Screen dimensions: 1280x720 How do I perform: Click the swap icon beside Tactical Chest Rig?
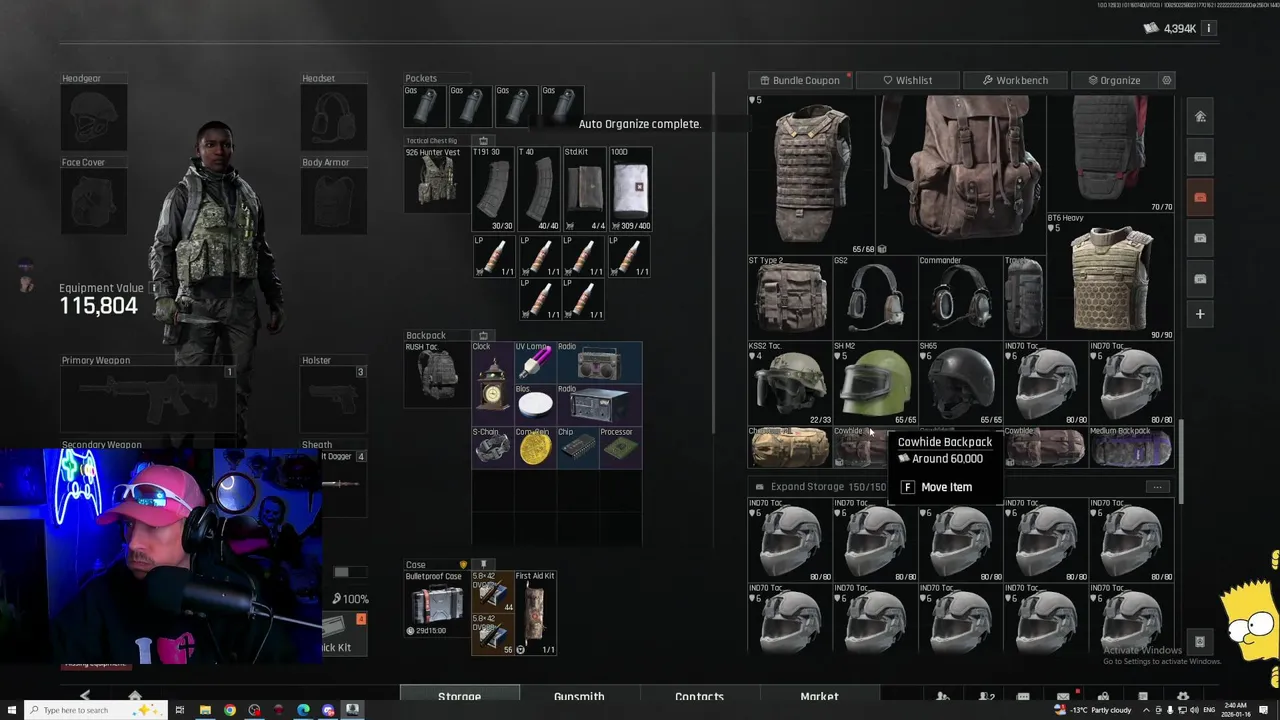483,141
